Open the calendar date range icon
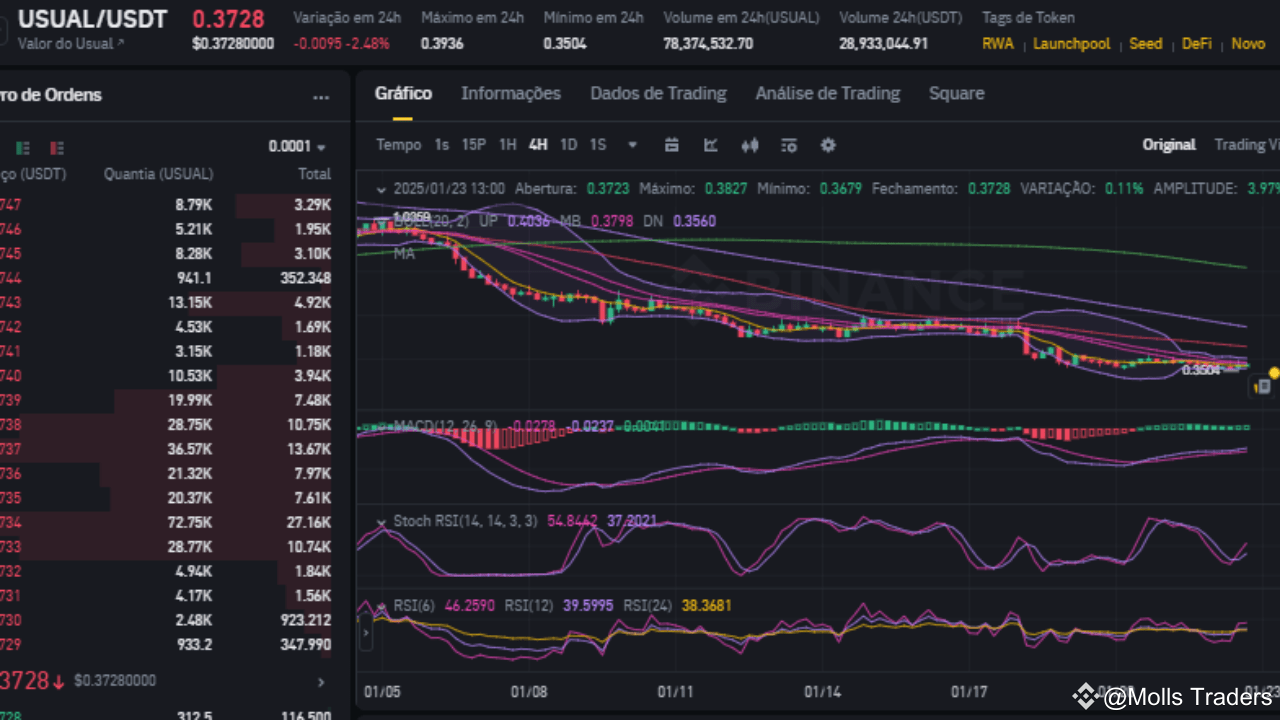This screenshot has width=1280, height=720. [672, 145]
